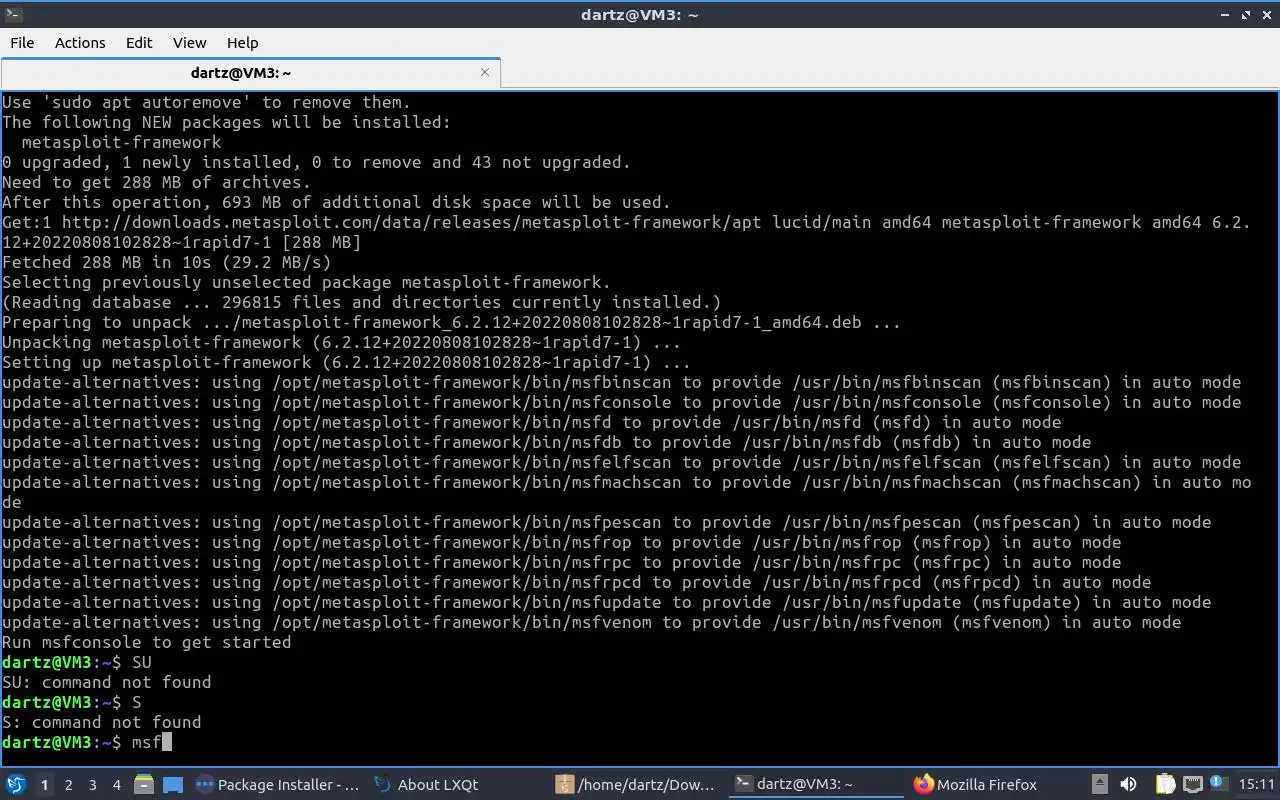The height and width of the screenshot is (800, 1280).
Task: Click 'Selecting previously unselected package' line
Action: click(x=306, y=282)
